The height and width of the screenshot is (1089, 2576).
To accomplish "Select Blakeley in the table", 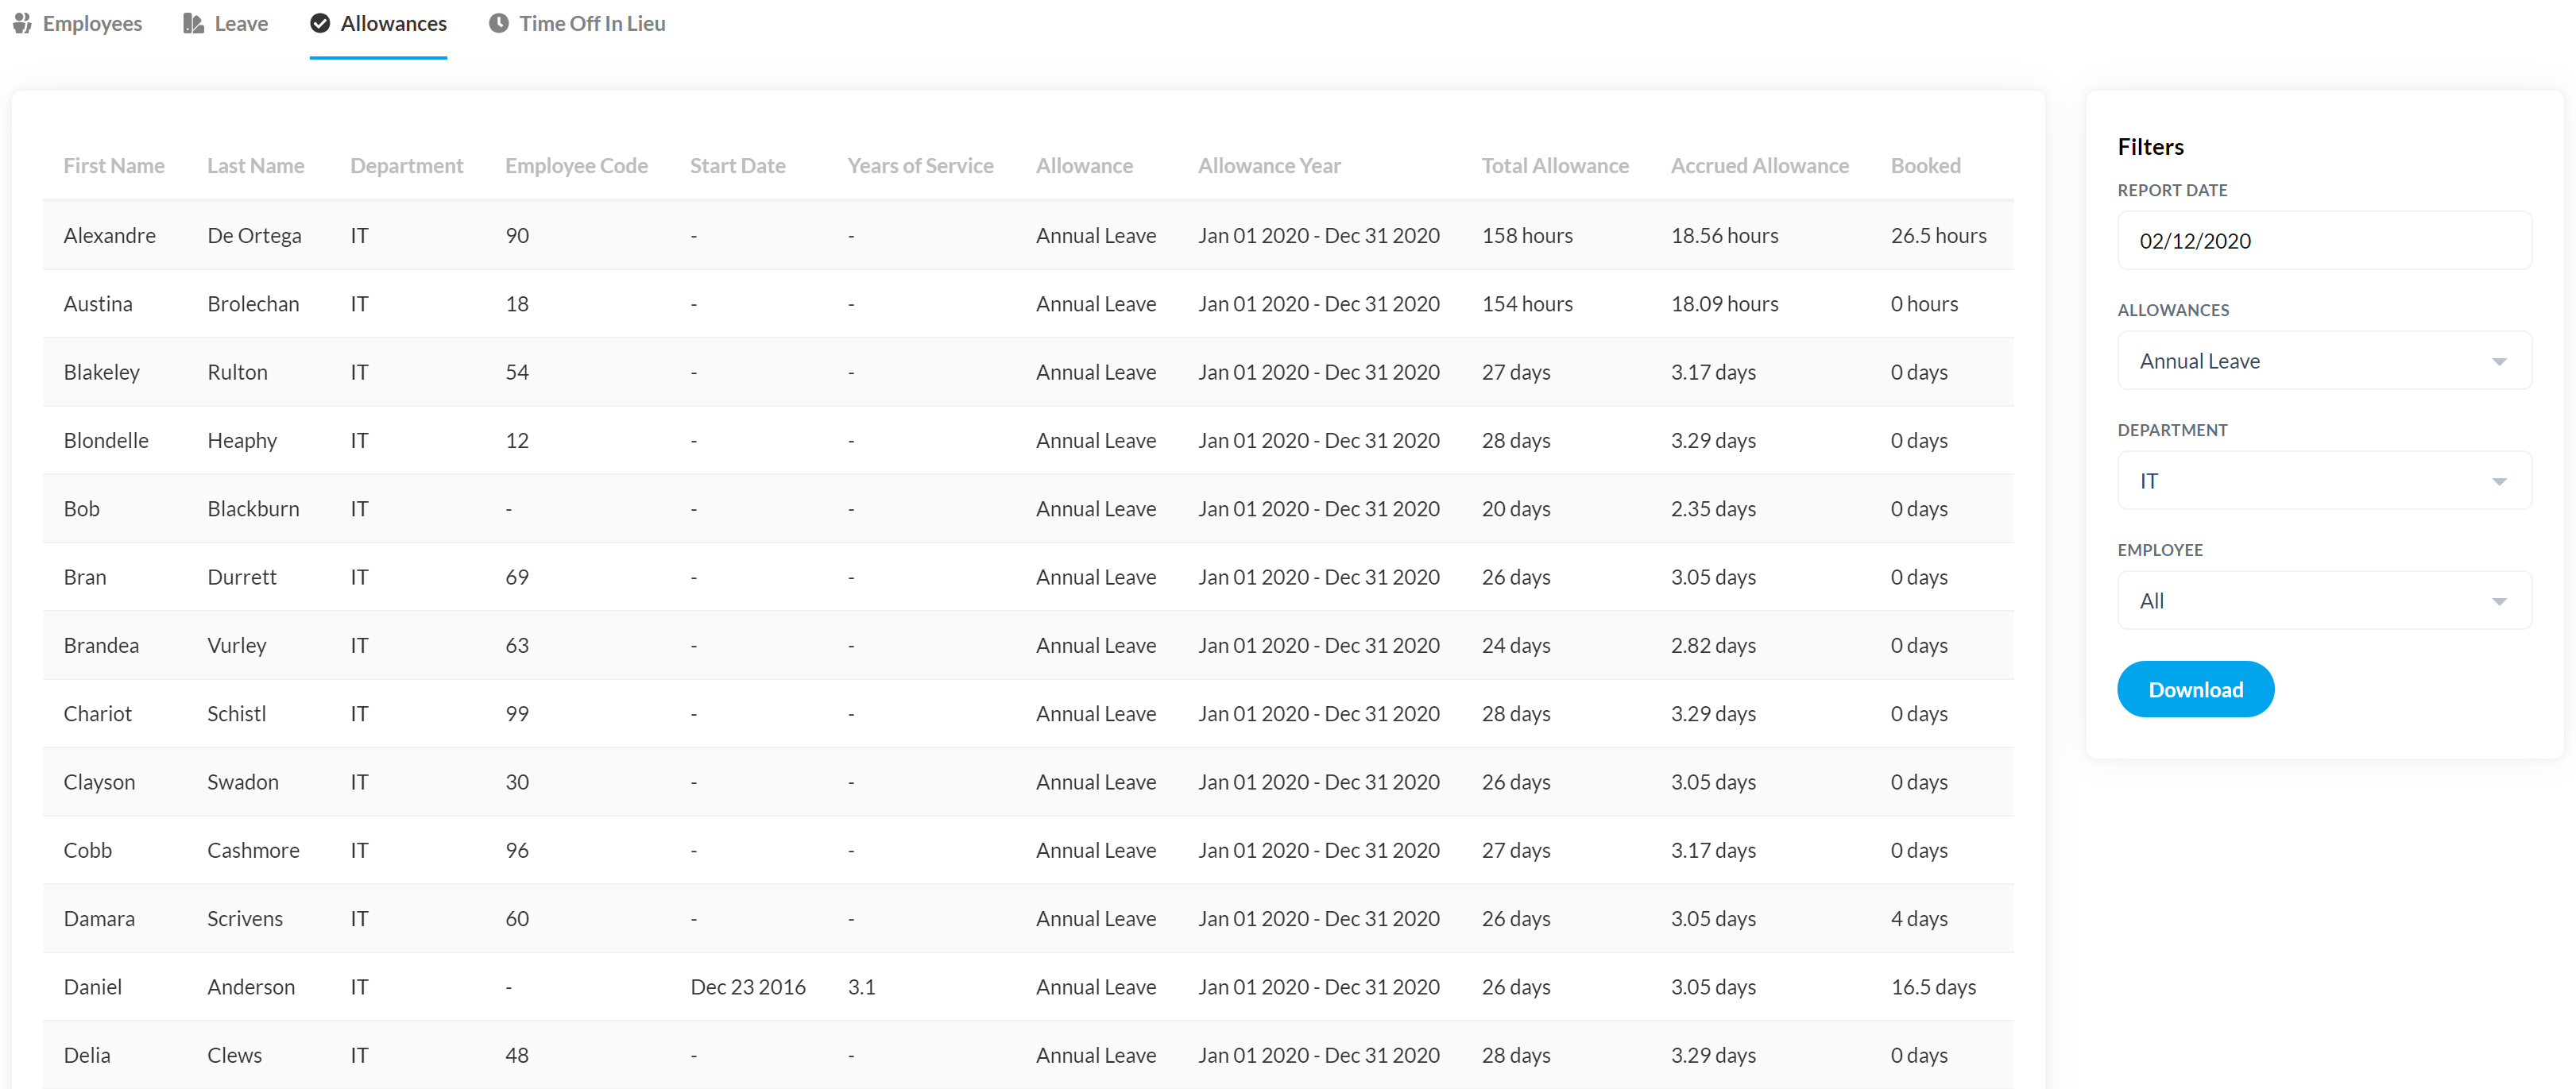I will (x=102, y=373).
